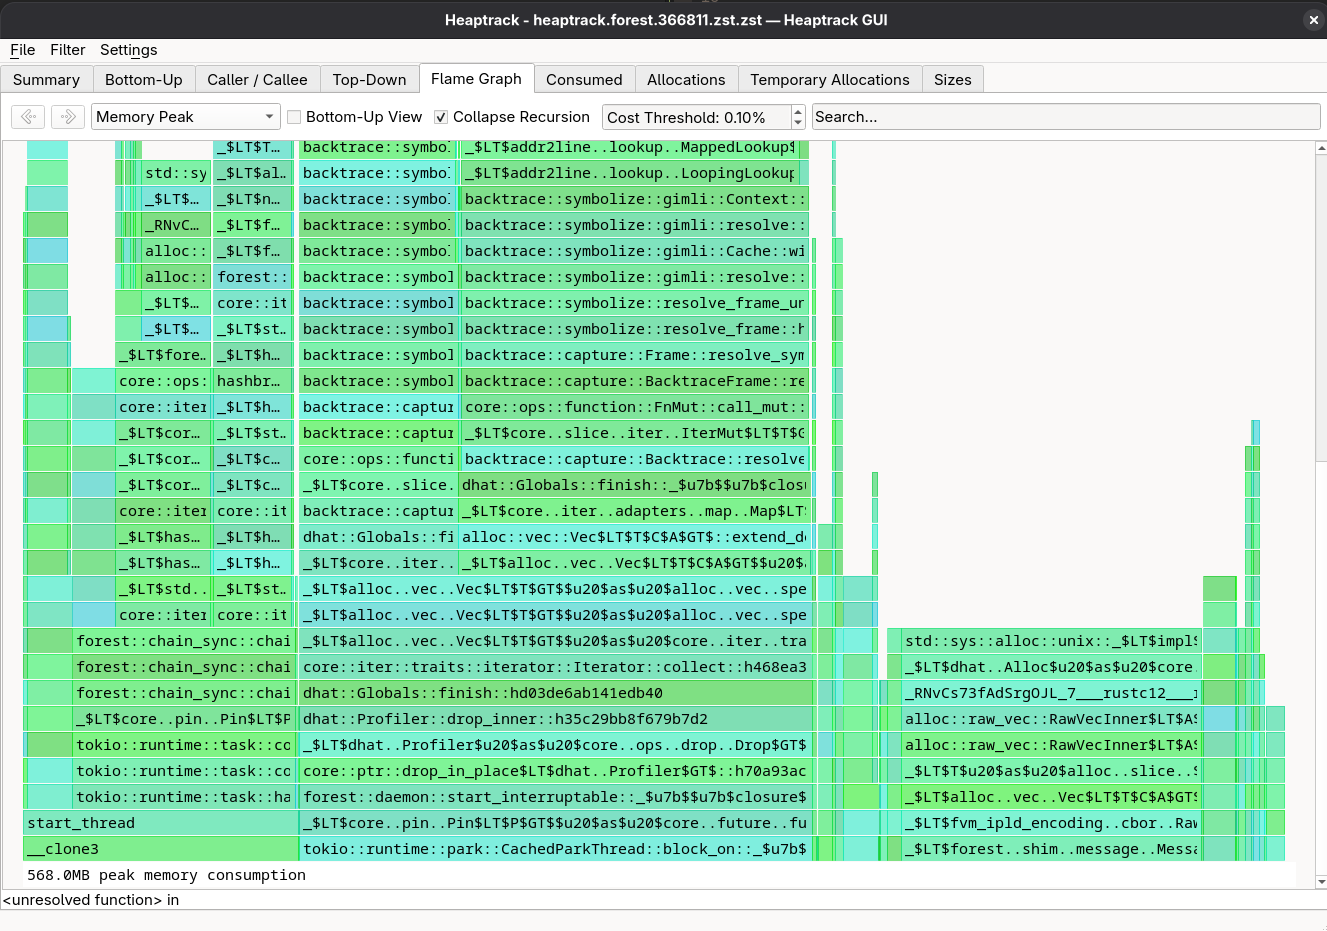Click the back navigation arrow icon
The width and height of the screenshot is (1327, 931).
tap(28, 117)
